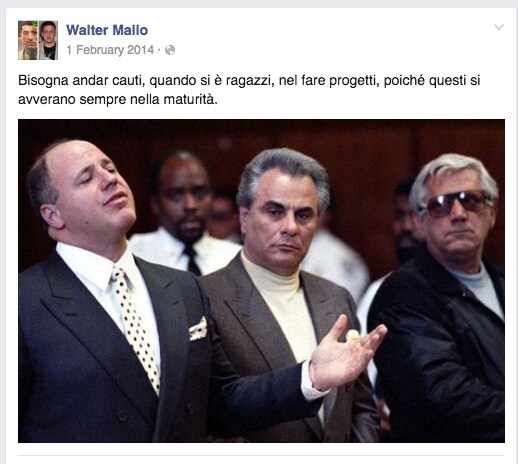Image resolution: width=518 pixels, height=464 pixels.
Task: Click the outstretched open hand in photo
Action: point(347,350)
